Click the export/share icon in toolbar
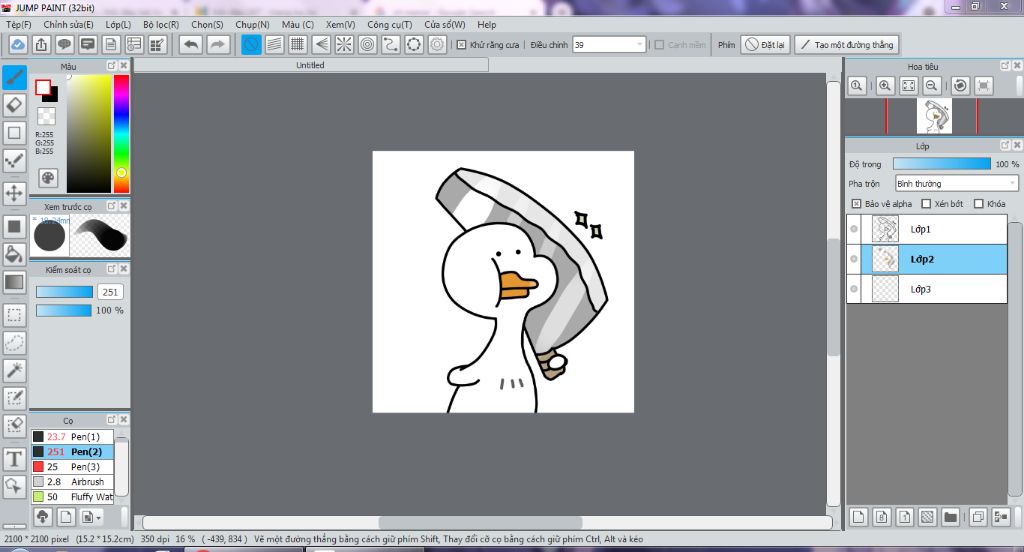This screenshot has height=552, width=1024. pos(41,44)
